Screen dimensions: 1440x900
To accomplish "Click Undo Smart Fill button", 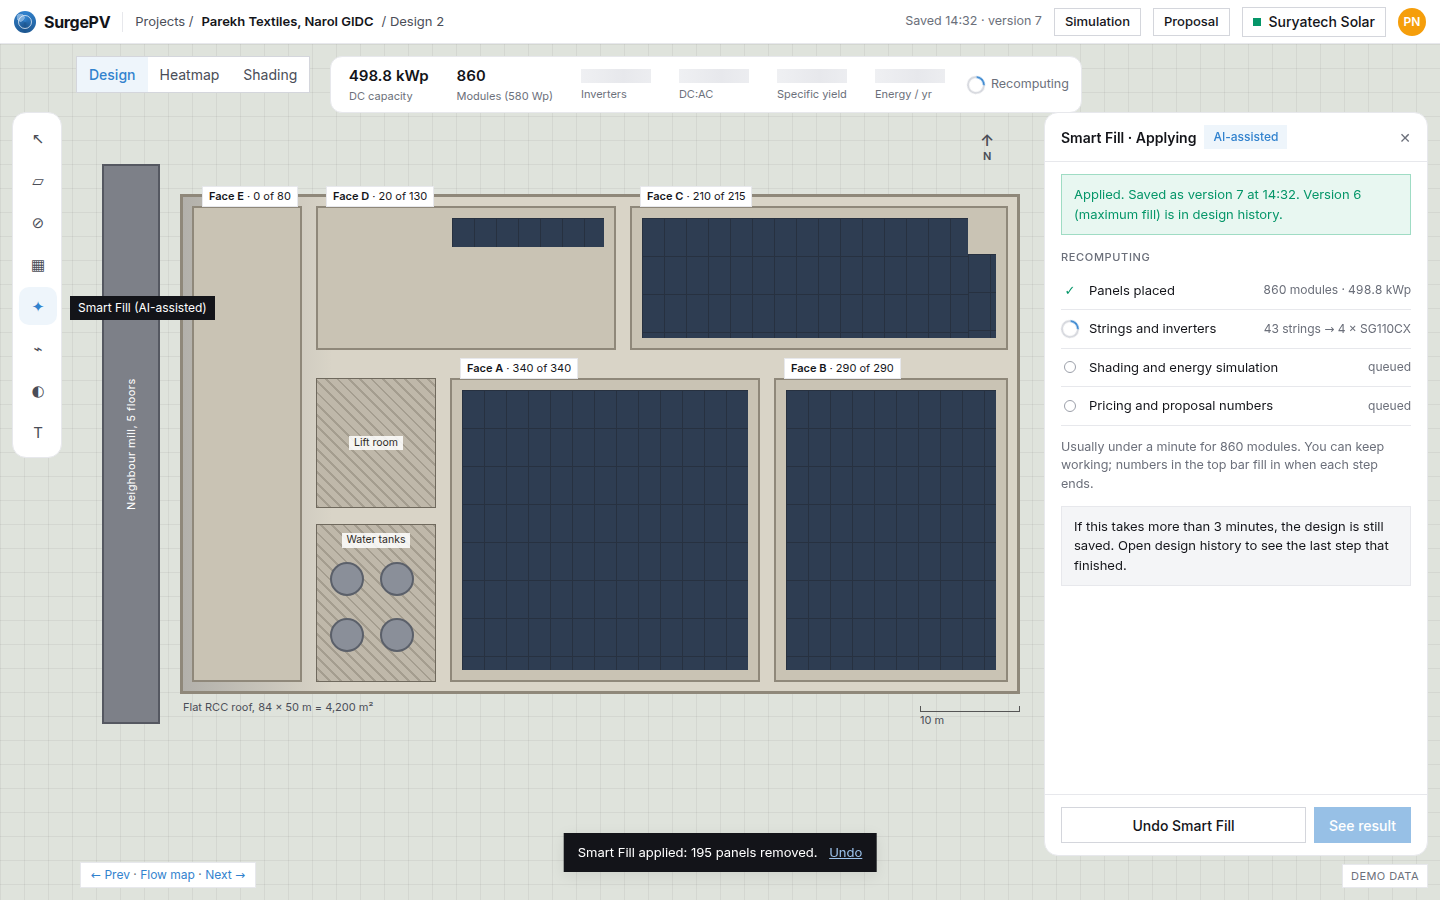I will click(x=1183, y=825).
